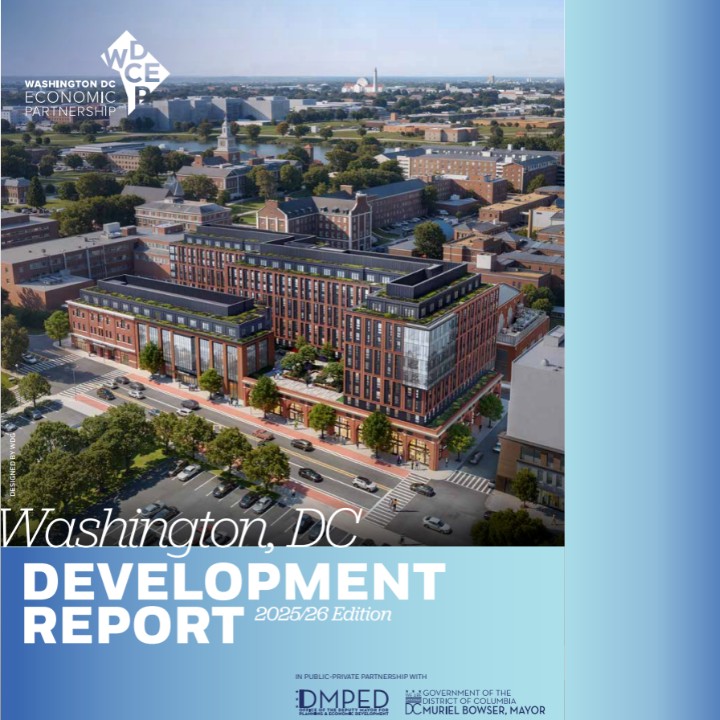Click the green rooftop of the low building
720x720 pixels.
[x=170, y=300]
